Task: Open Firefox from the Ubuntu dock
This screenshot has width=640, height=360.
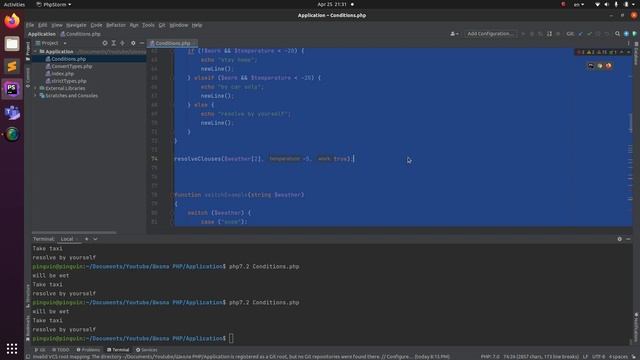Action: (12, 21)
